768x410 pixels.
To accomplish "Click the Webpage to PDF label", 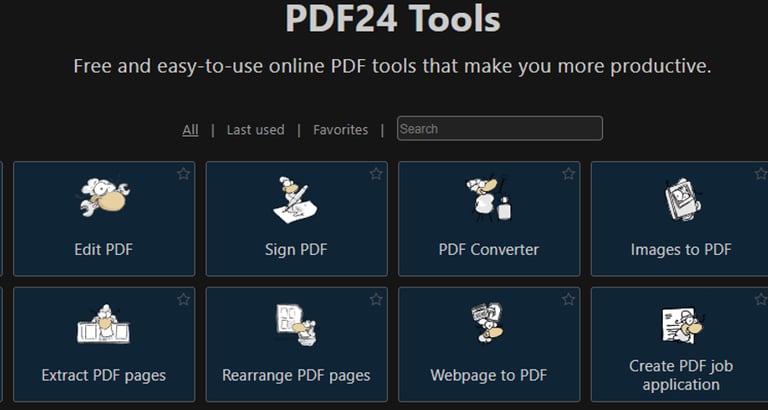I will click(x=489, y=375).
